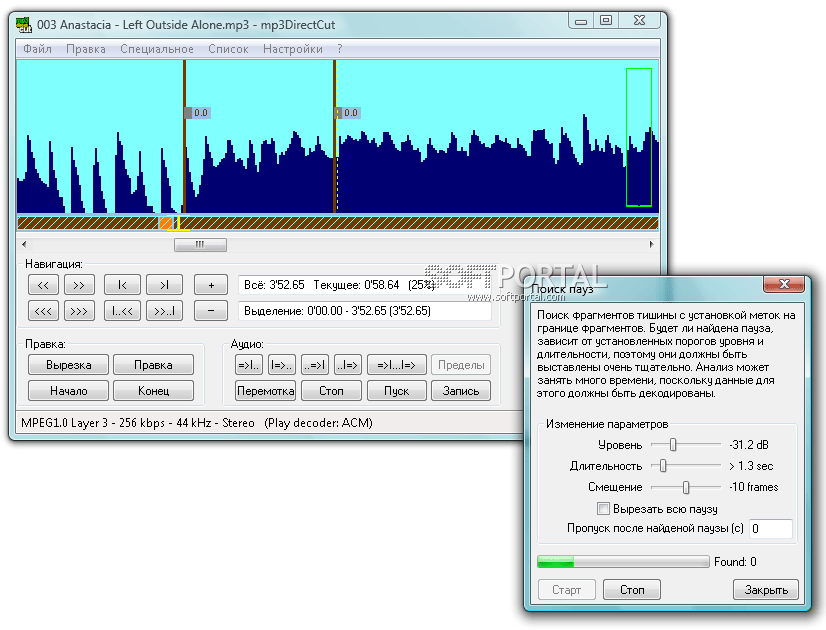The width and height of the screenshot is (826, 630).
Task: Click the =>I.. audio play button
Action: coord(249,365)
